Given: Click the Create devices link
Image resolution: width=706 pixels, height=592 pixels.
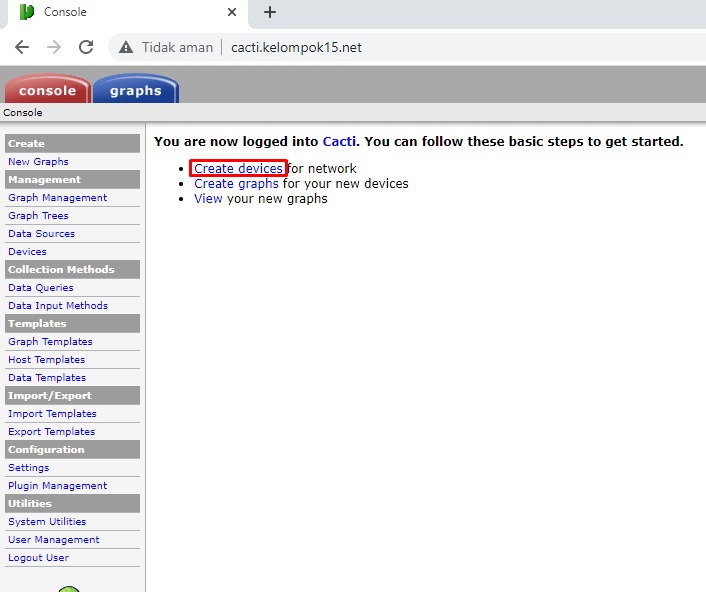Looking at the screenshot, I should (238, 168).
